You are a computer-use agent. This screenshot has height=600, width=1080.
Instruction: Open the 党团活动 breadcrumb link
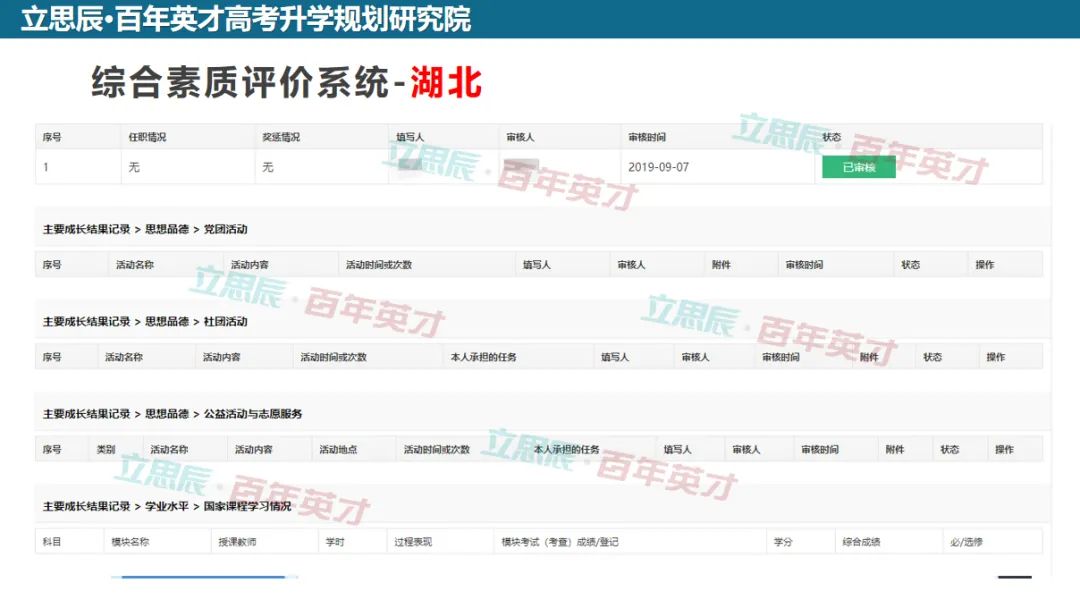point(225,229)
